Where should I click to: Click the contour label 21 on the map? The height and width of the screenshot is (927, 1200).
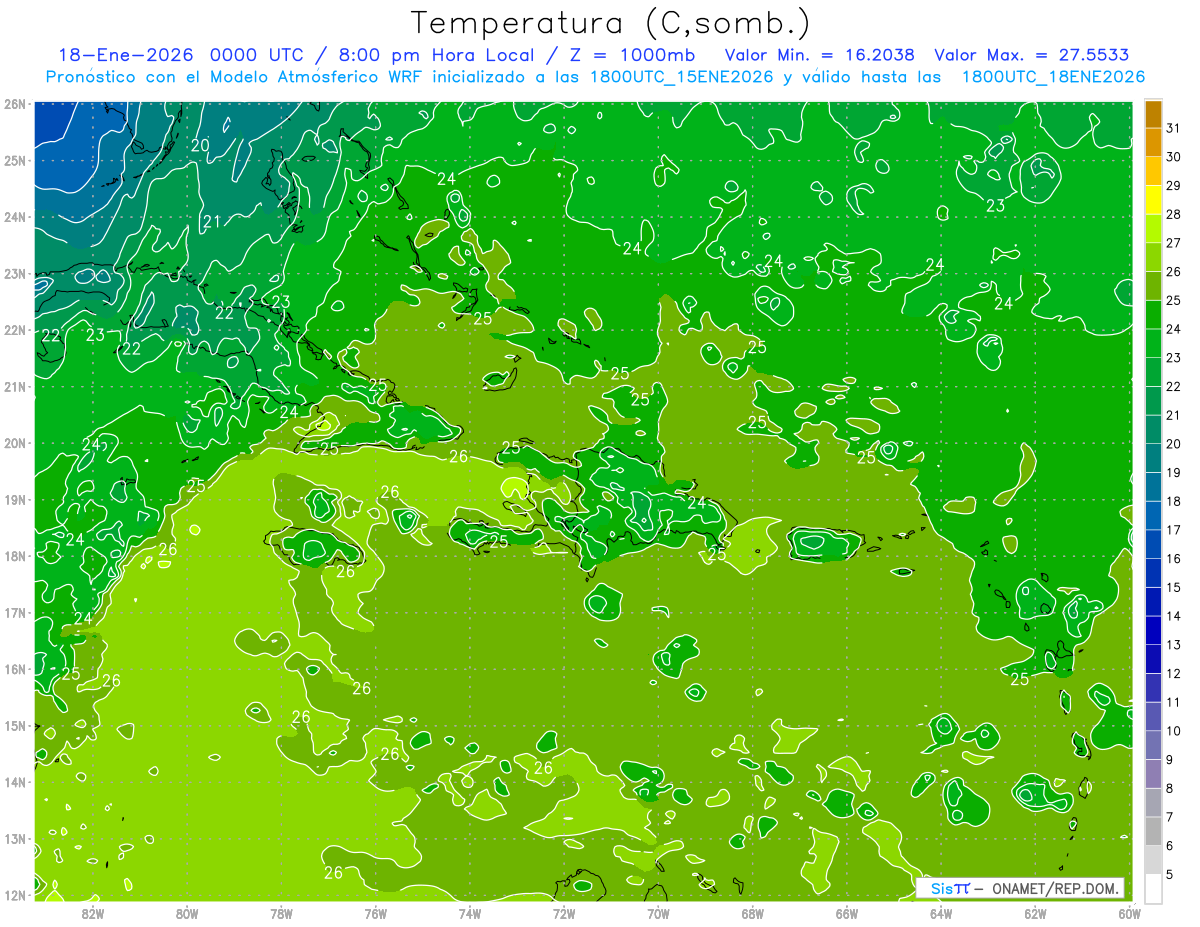click(x=211, y=221)
